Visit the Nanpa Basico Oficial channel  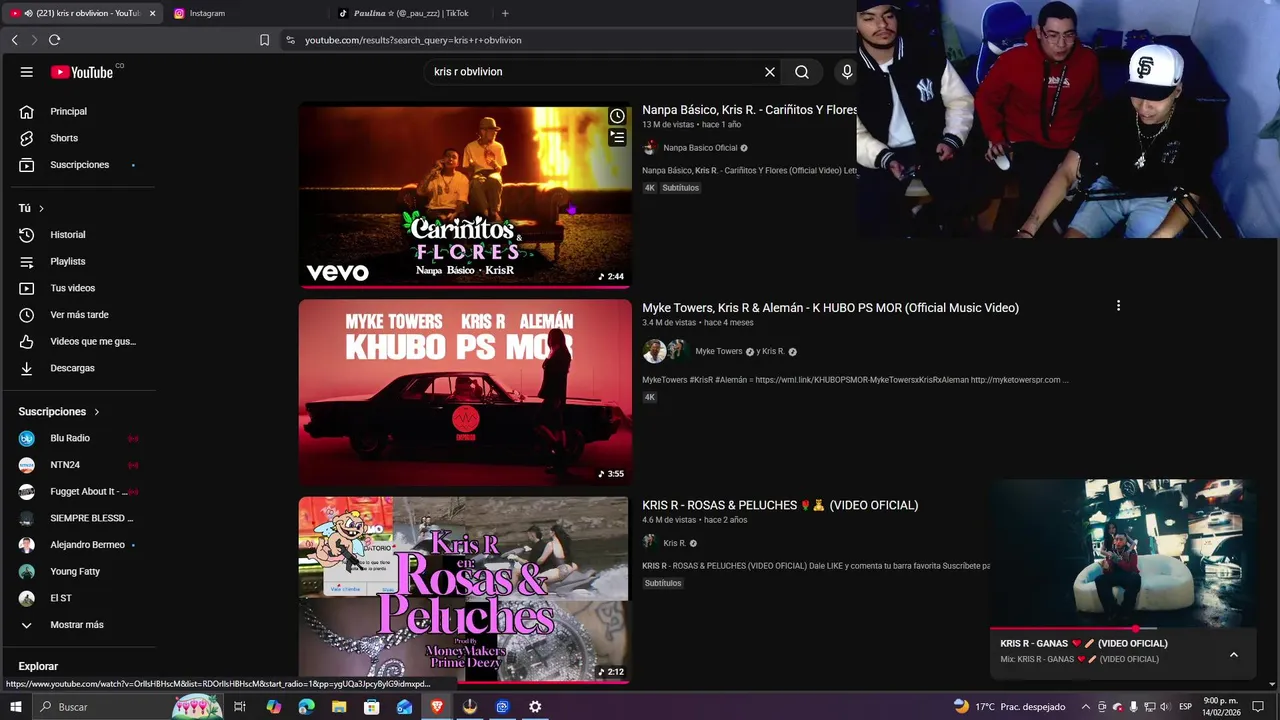(x=700, y=148)
